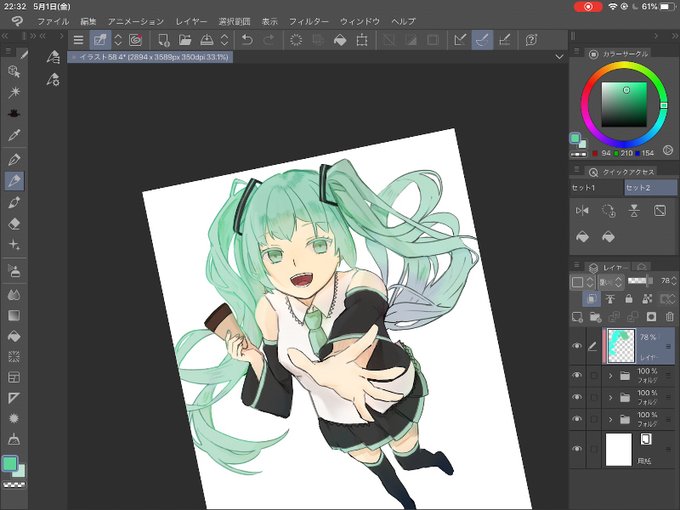Open the ヘルプ menu
This screenshot has height=510, width=680.
point(403,21)
